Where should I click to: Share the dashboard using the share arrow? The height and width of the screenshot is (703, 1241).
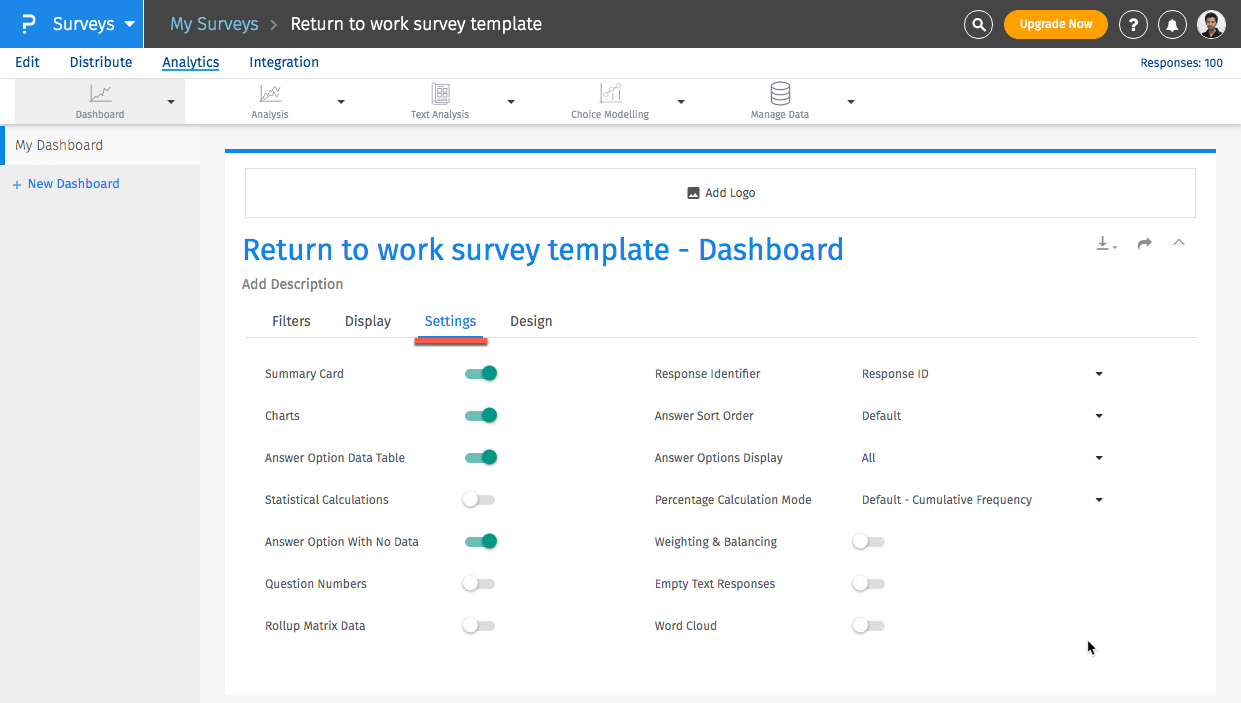coord(1143,242)
